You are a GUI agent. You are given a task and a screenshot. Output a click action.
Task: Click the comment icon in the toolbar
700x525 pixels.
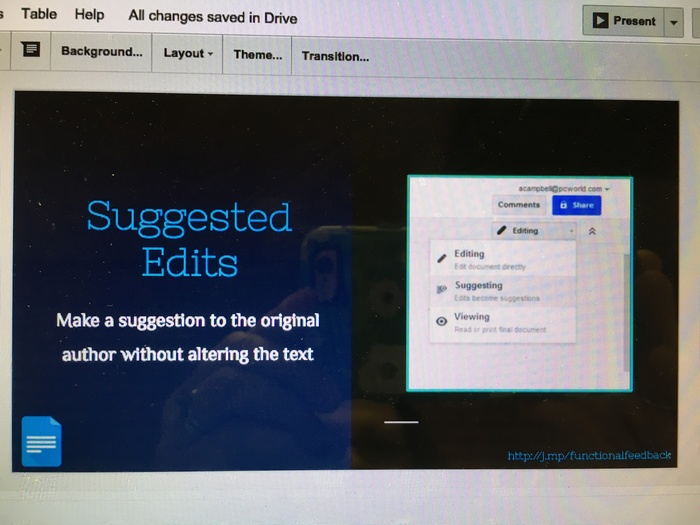[x=30, y=51]
